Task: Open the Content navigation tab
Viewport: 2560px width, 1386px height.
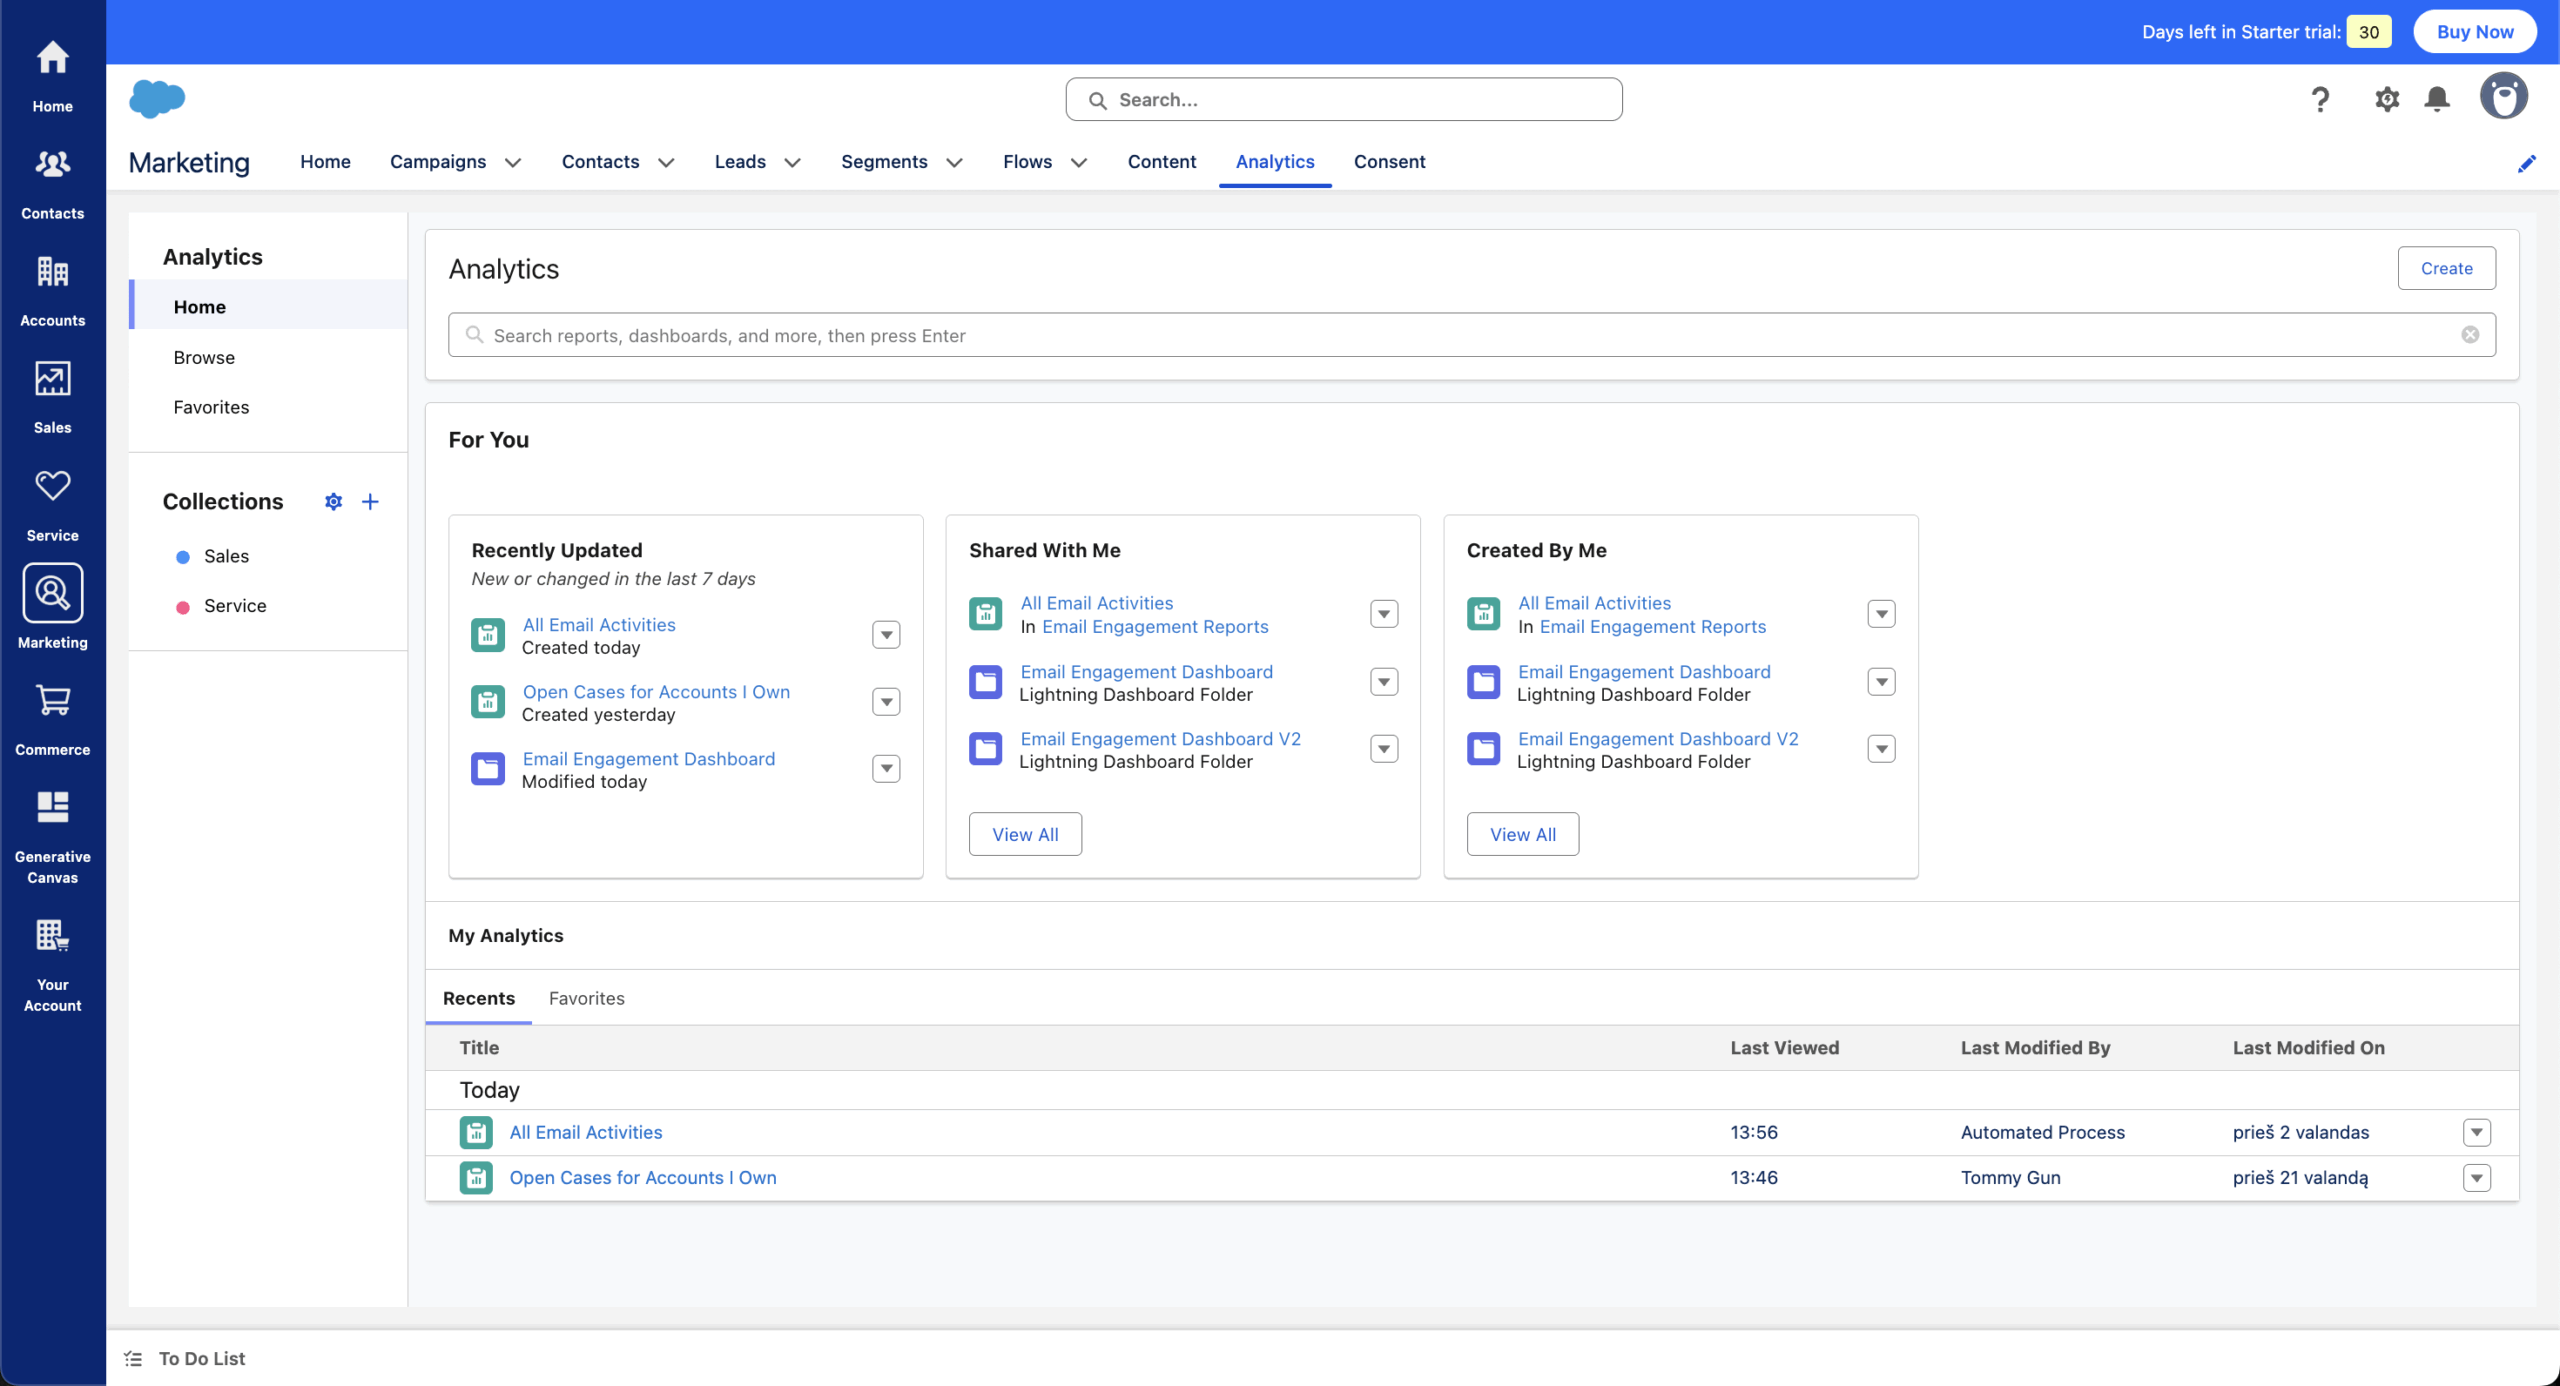Action: tap(1161, 162)
